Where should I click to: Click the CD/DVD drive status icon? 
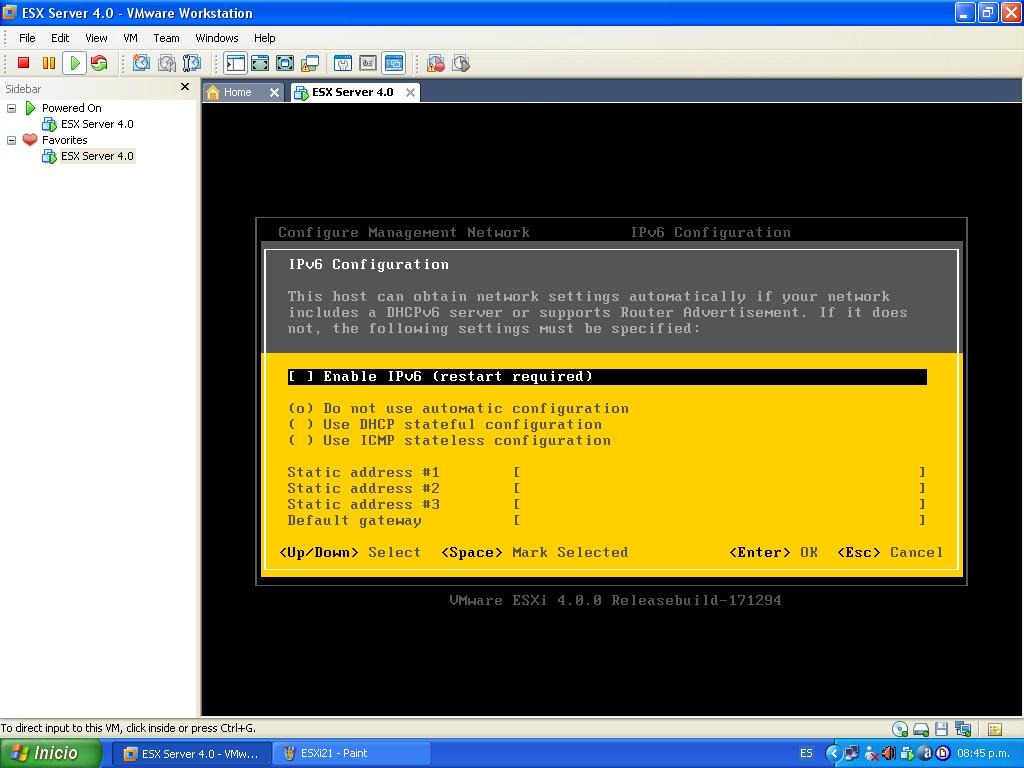click(900, 729)
